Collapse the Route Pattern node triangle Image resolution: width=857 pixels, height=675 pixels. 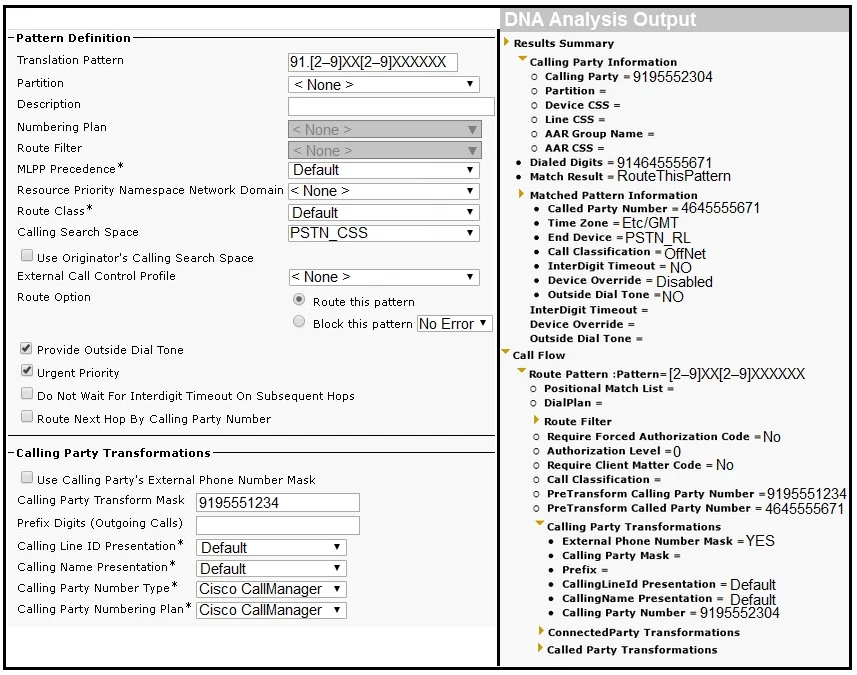click(522, 372)
